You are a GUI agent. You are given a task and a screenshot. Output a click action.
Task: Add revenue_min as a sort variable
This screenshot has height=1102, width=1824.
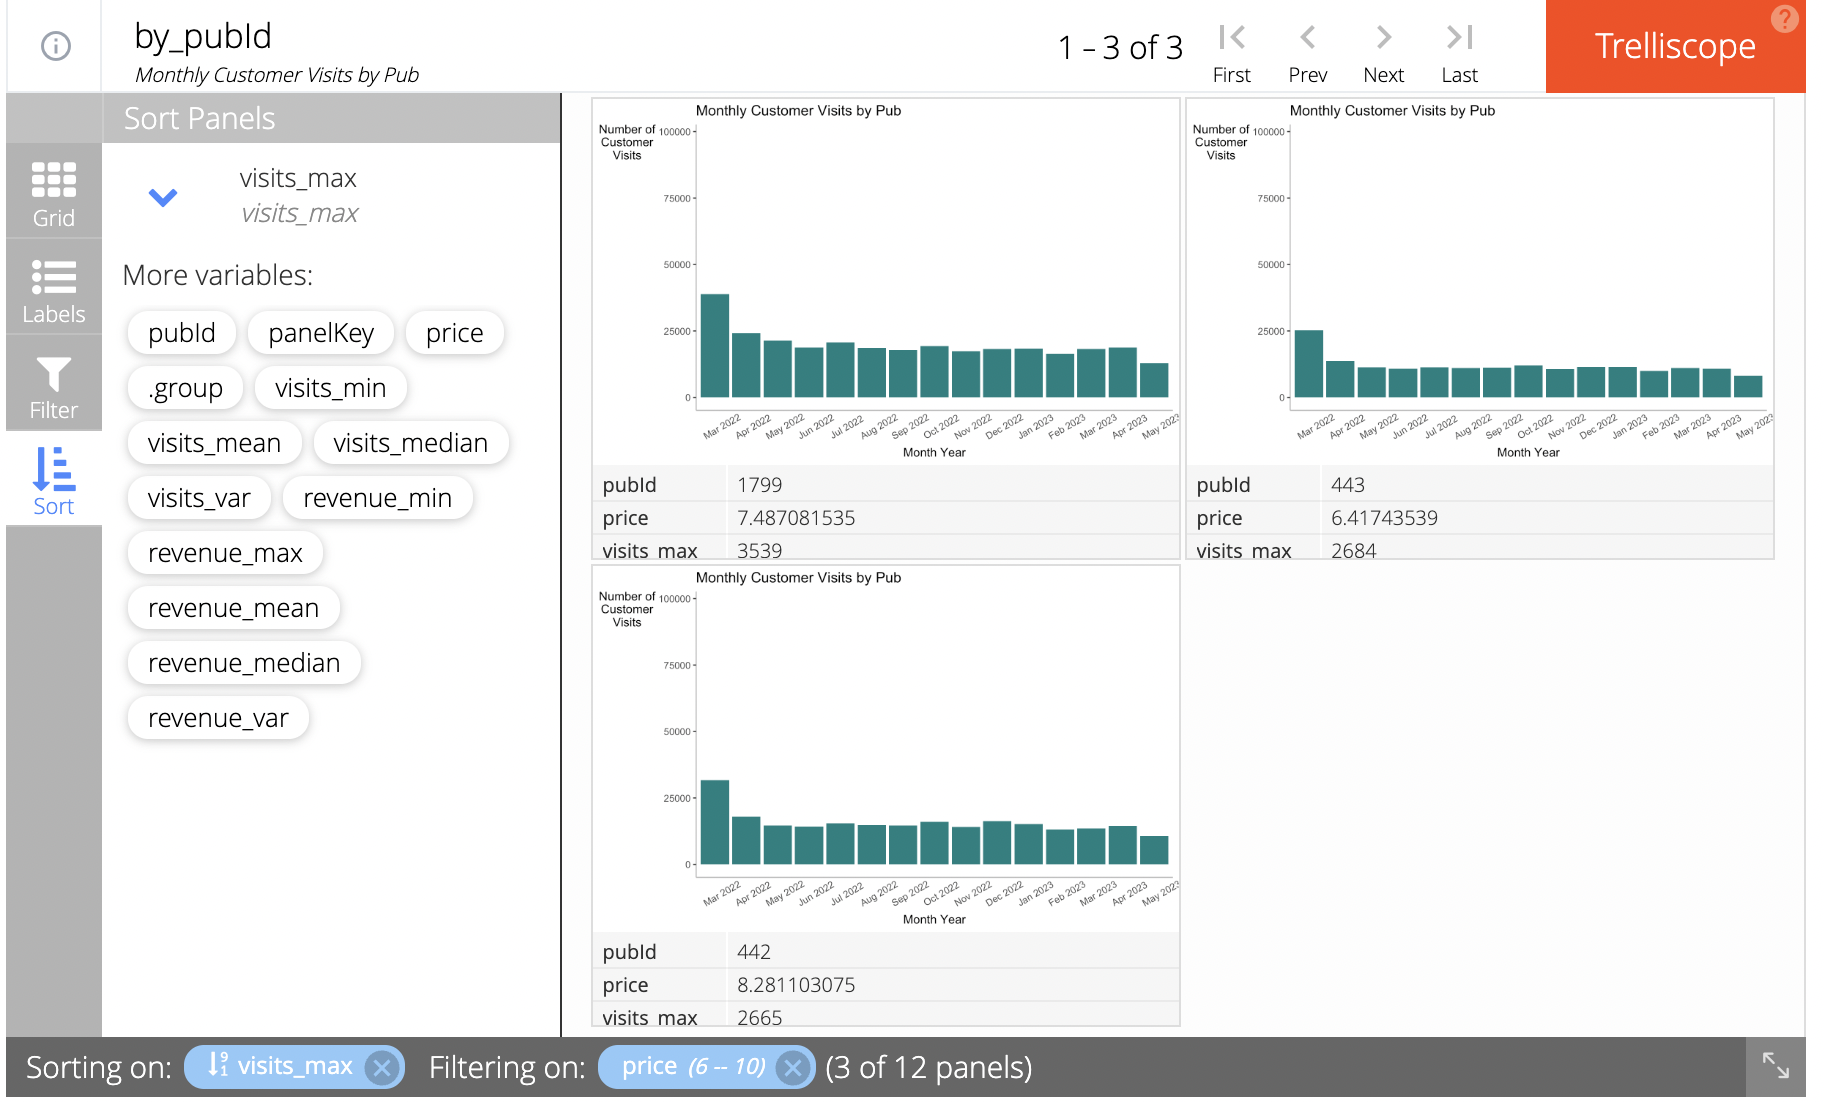378,498
